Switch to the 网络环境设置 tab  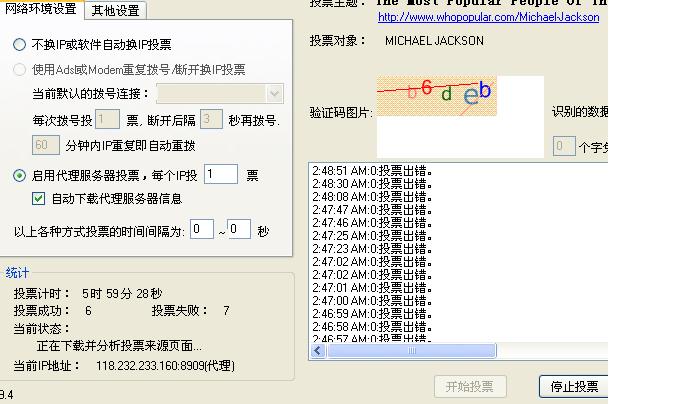[x=40, y=10]
